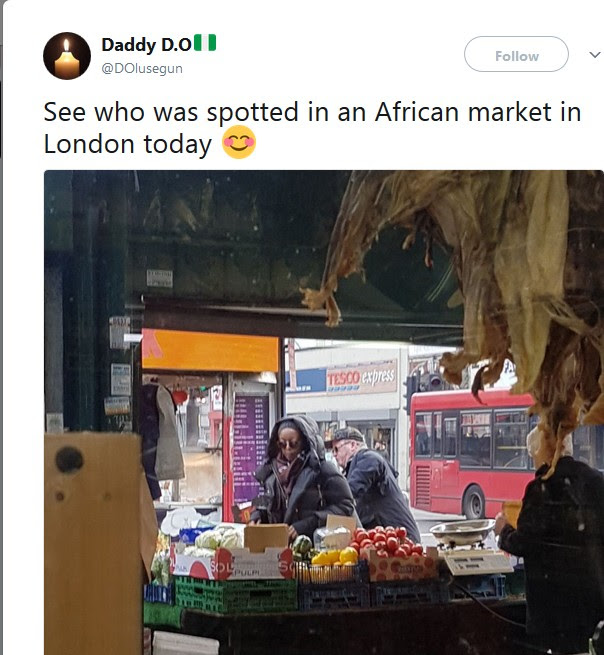This screenshot has height=655, width=604.
Task: Click the Tesco express sign in photo
Action: pos(361,378)
